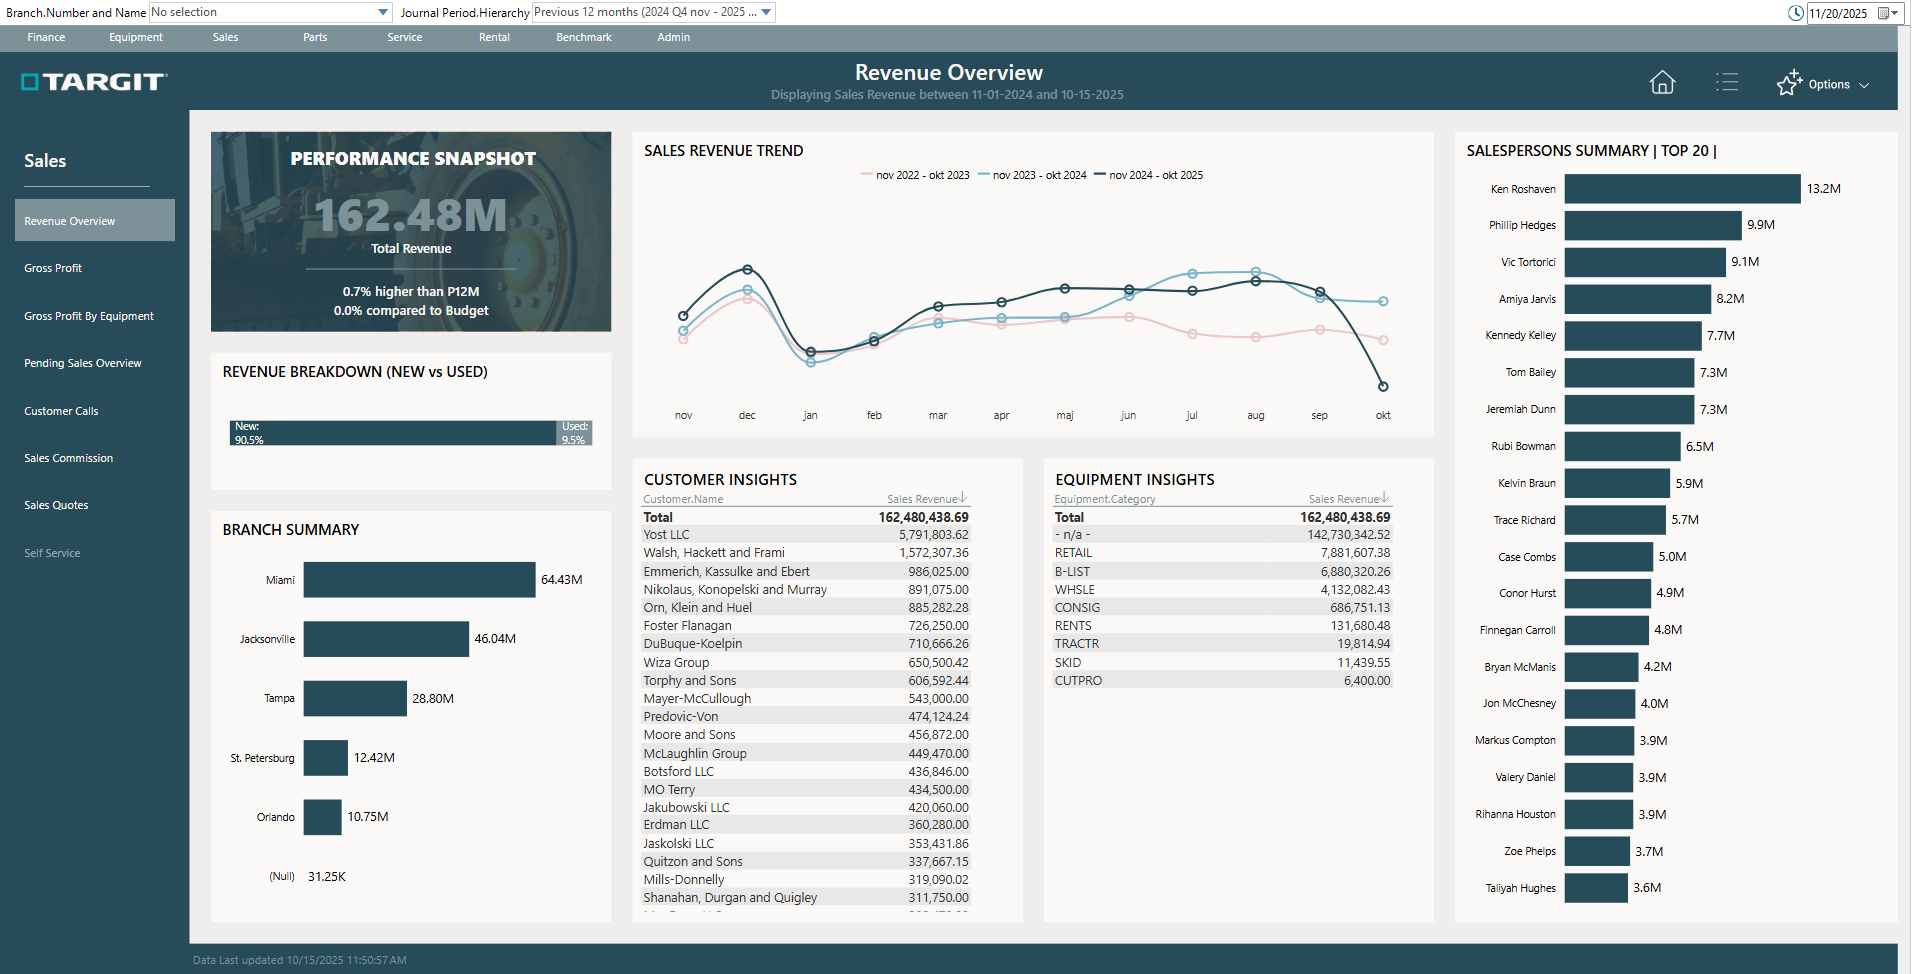
Task: Switch to the Finance tab
Action: (46, 37)
